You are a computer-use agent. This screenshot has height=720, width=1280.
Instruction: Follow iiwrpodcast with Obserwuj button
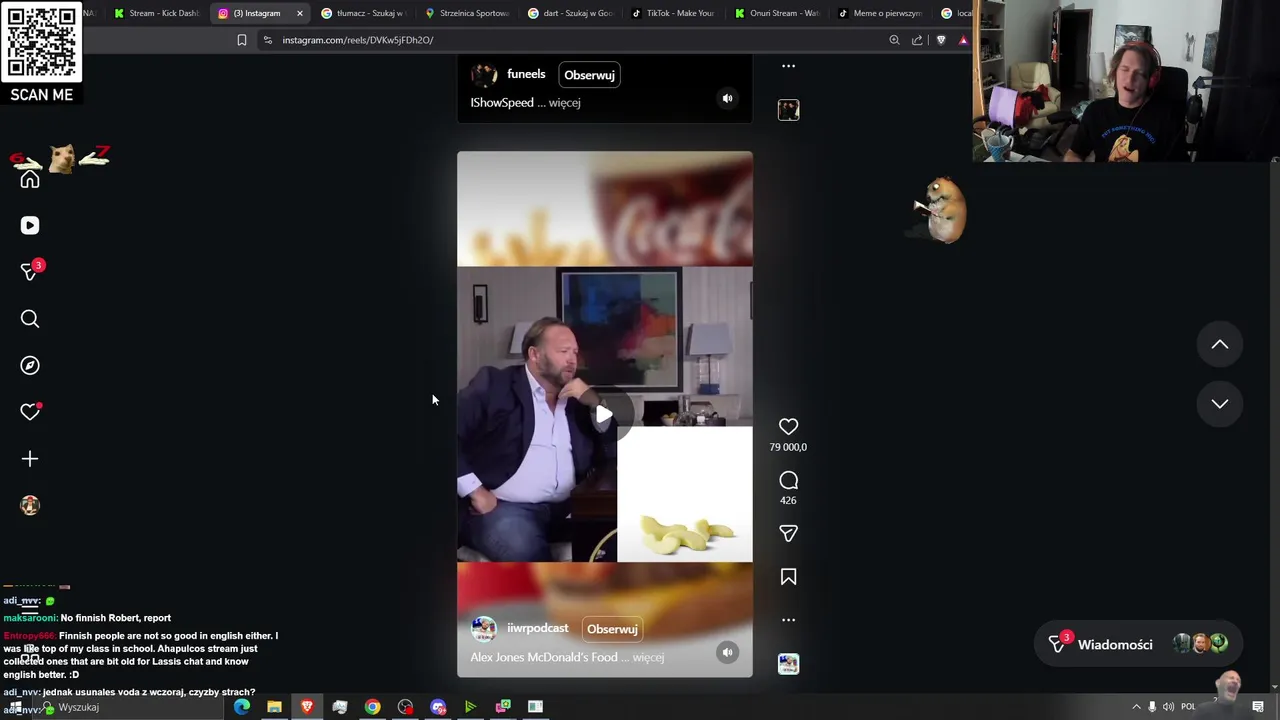612,629
